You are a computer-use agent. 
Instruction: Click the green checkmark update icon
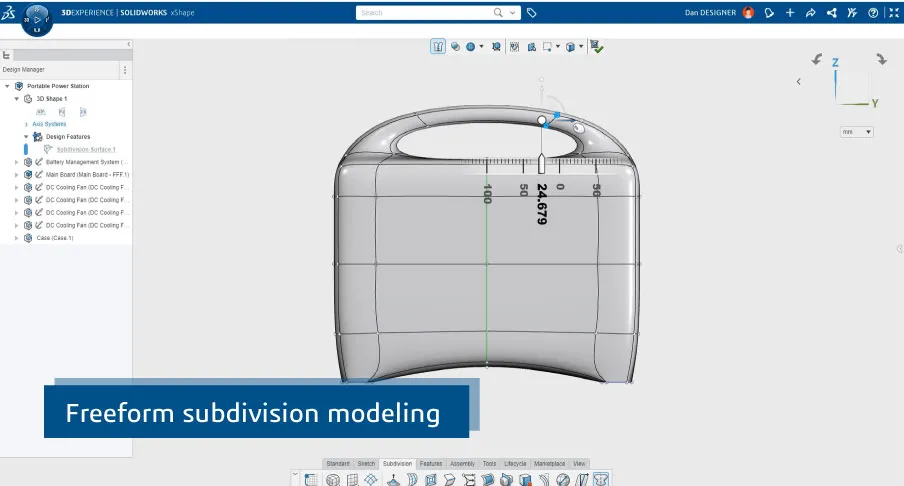coord(596,46)
